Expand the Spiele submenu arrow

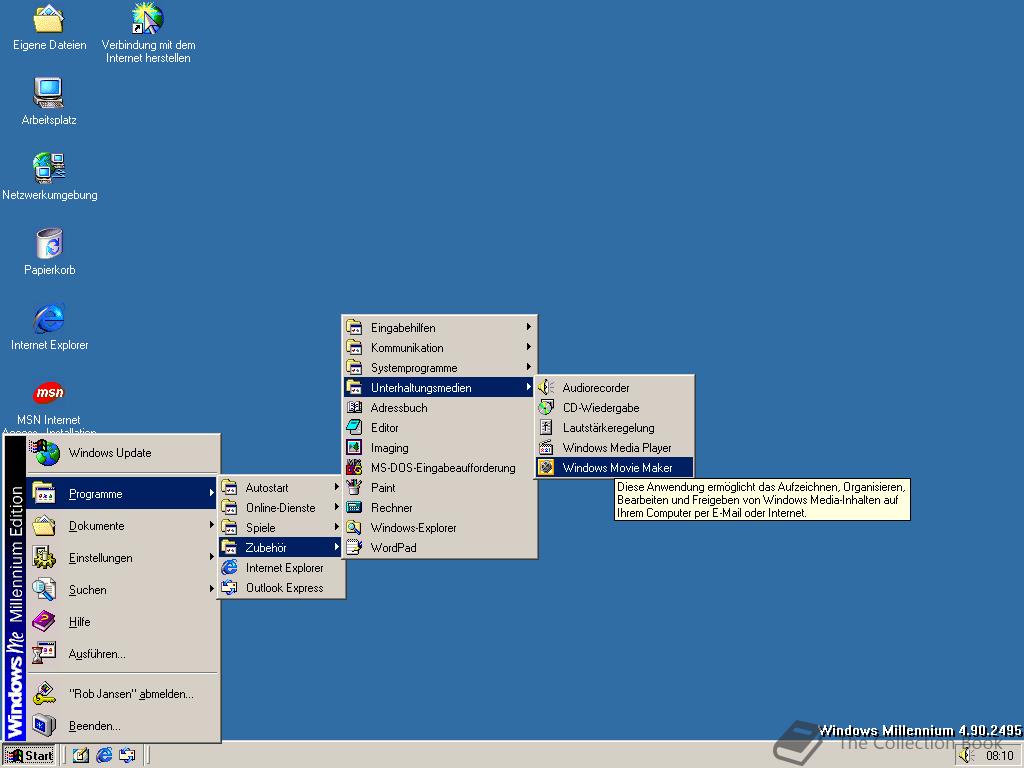[337, 527]
